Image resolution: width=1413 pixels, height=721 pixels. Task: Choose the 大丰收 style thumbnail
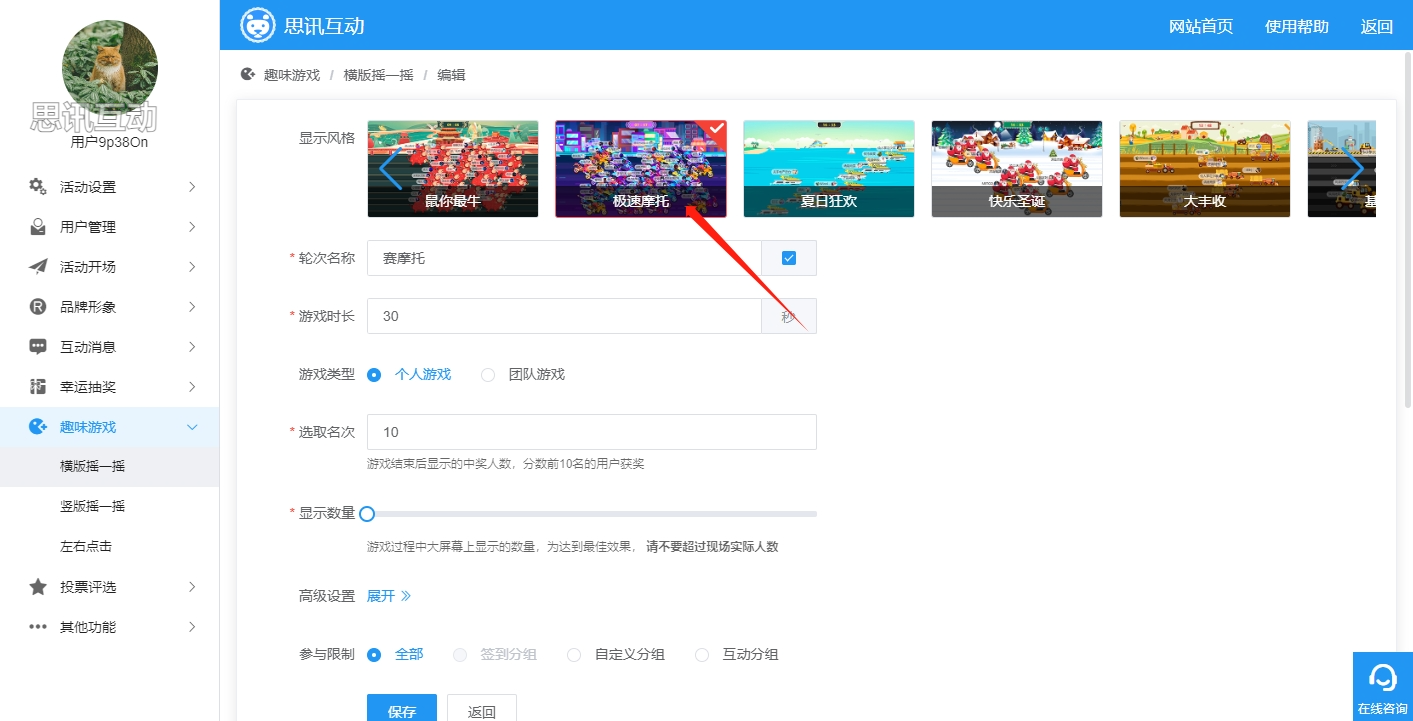point(1205,169)
